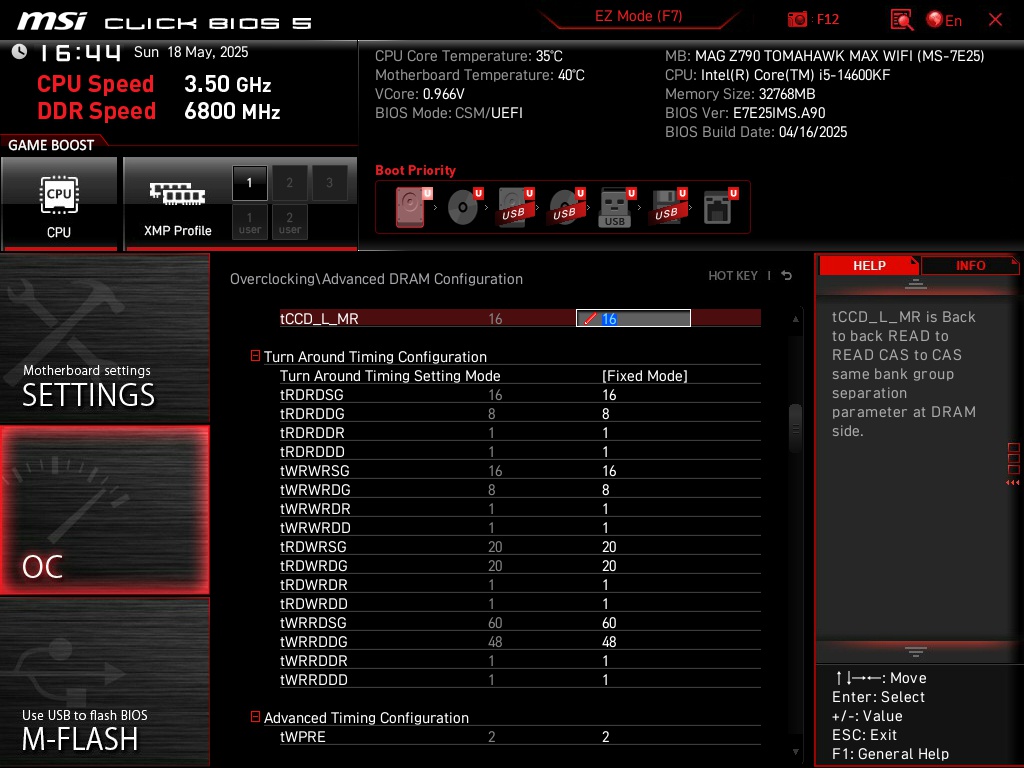
Task: Select the tRDWRDG timing row
Action: 520,565
